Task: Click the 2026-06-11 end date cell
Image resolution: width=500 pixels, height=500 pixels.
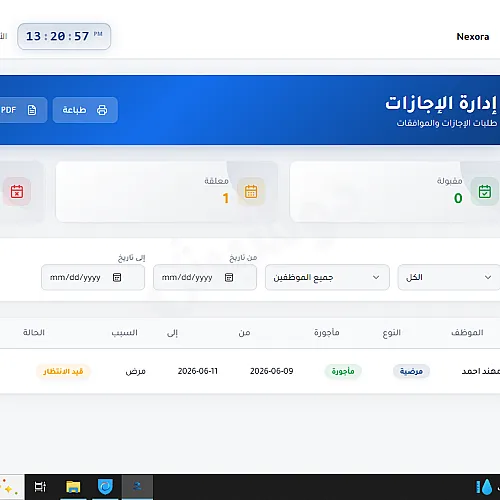Action: click(x=198, y=371)
